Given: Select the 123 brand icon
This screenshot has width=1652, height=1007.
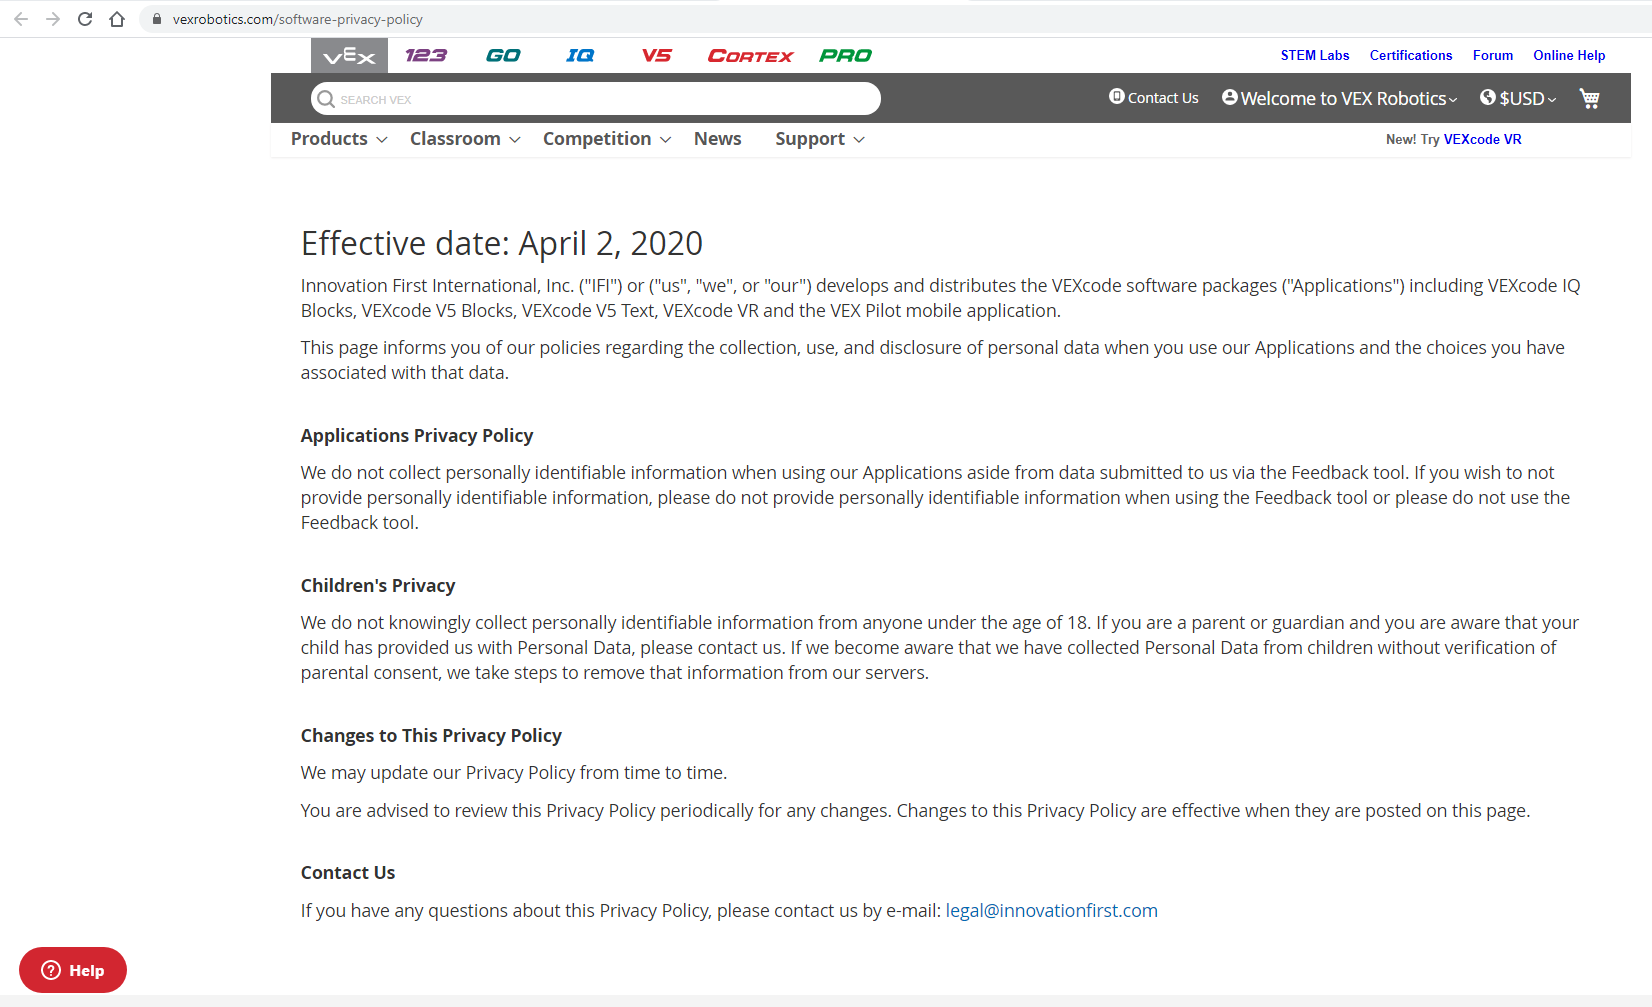Looking at the screenshot, I should (425, 55).
